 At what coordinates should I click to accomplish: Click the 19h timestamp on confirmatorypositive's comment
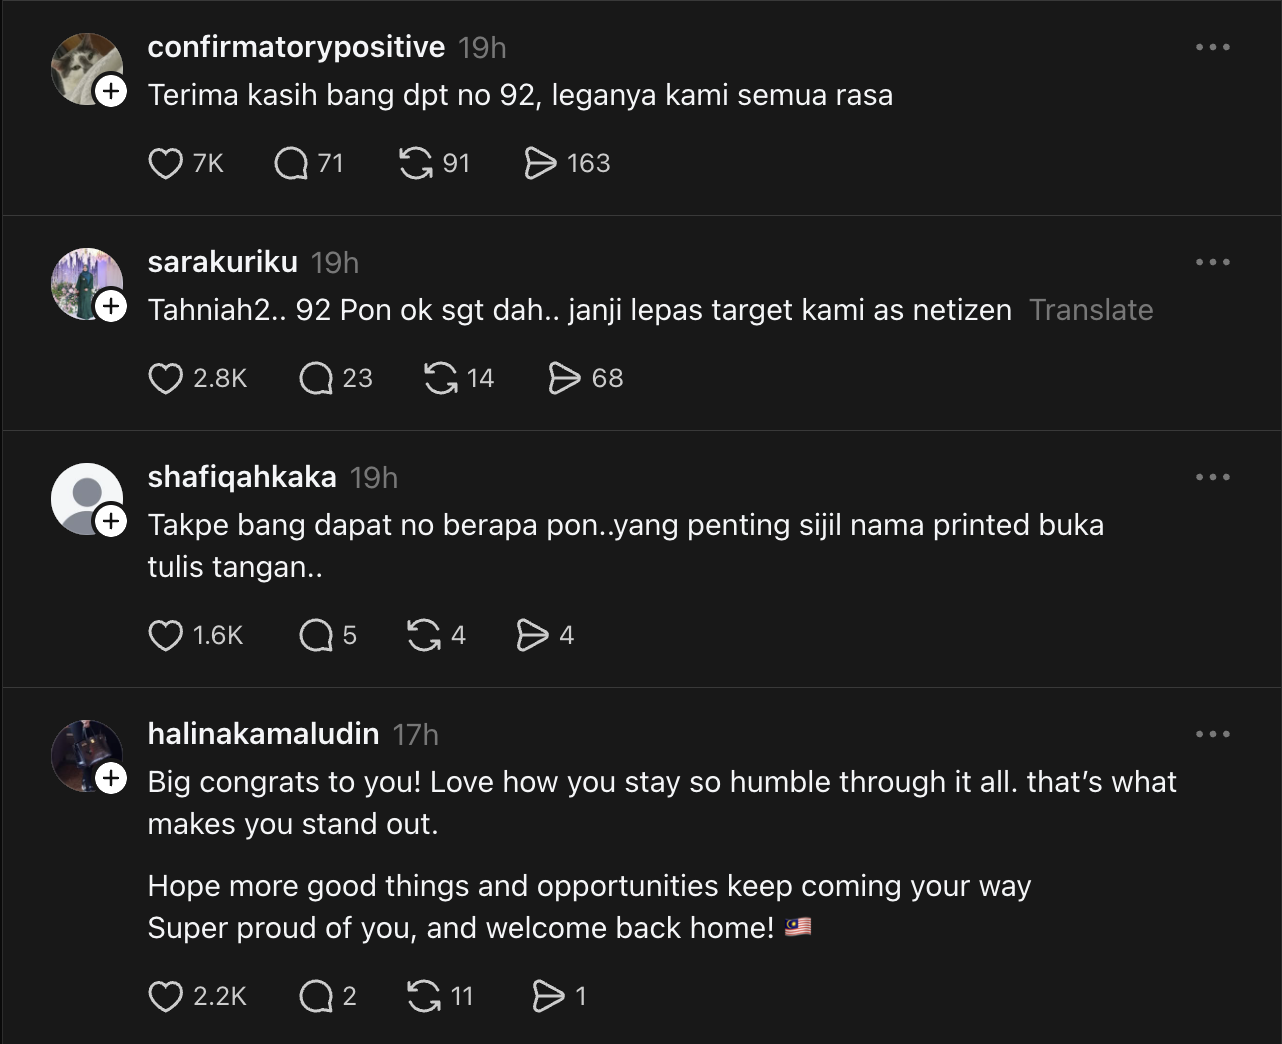pyautogui.click(x=482, y=47)
